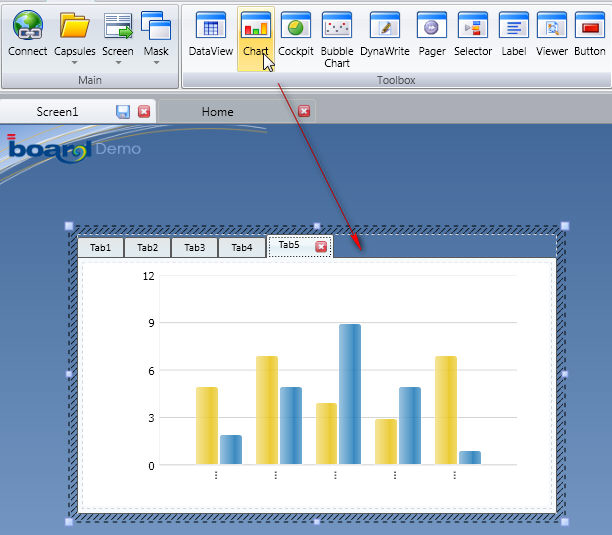Viewport: 612px width, 535px height.
Task: Click the y-axis label 12
Action: [149, 276]
